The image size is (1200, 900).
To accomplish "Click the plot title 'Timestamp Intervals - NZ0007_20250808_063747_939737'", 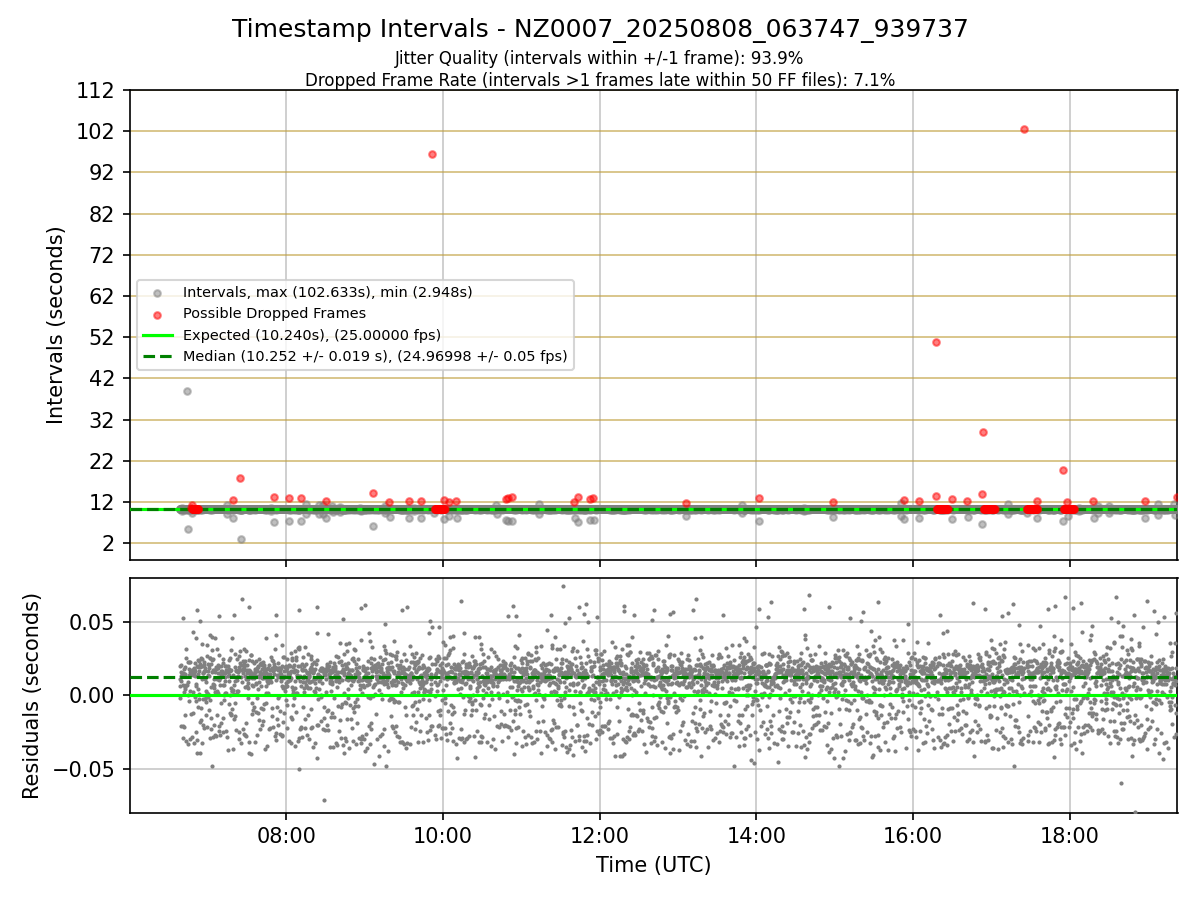I will tap(600, 29).
